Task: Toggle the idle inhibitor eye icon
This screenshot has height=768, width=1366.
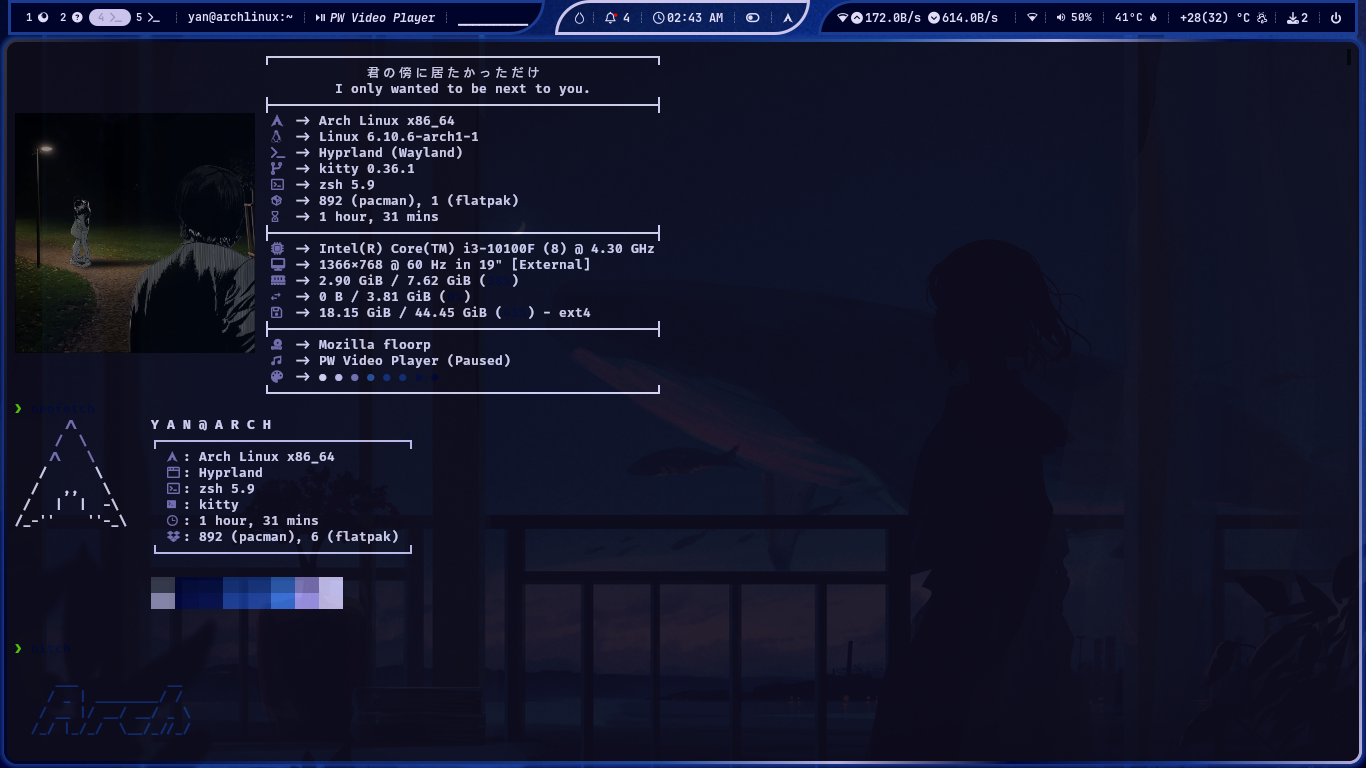Action: point(754,17)
